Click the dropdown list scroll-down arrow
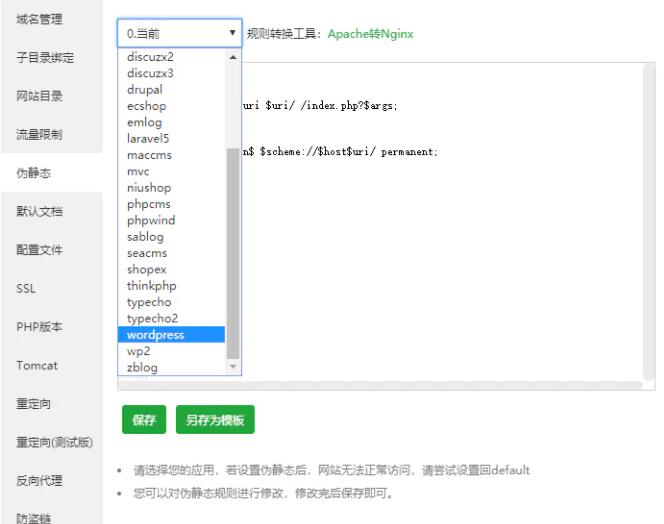The width and height of the screenshot is (664, 524). [x=234, y=367]
